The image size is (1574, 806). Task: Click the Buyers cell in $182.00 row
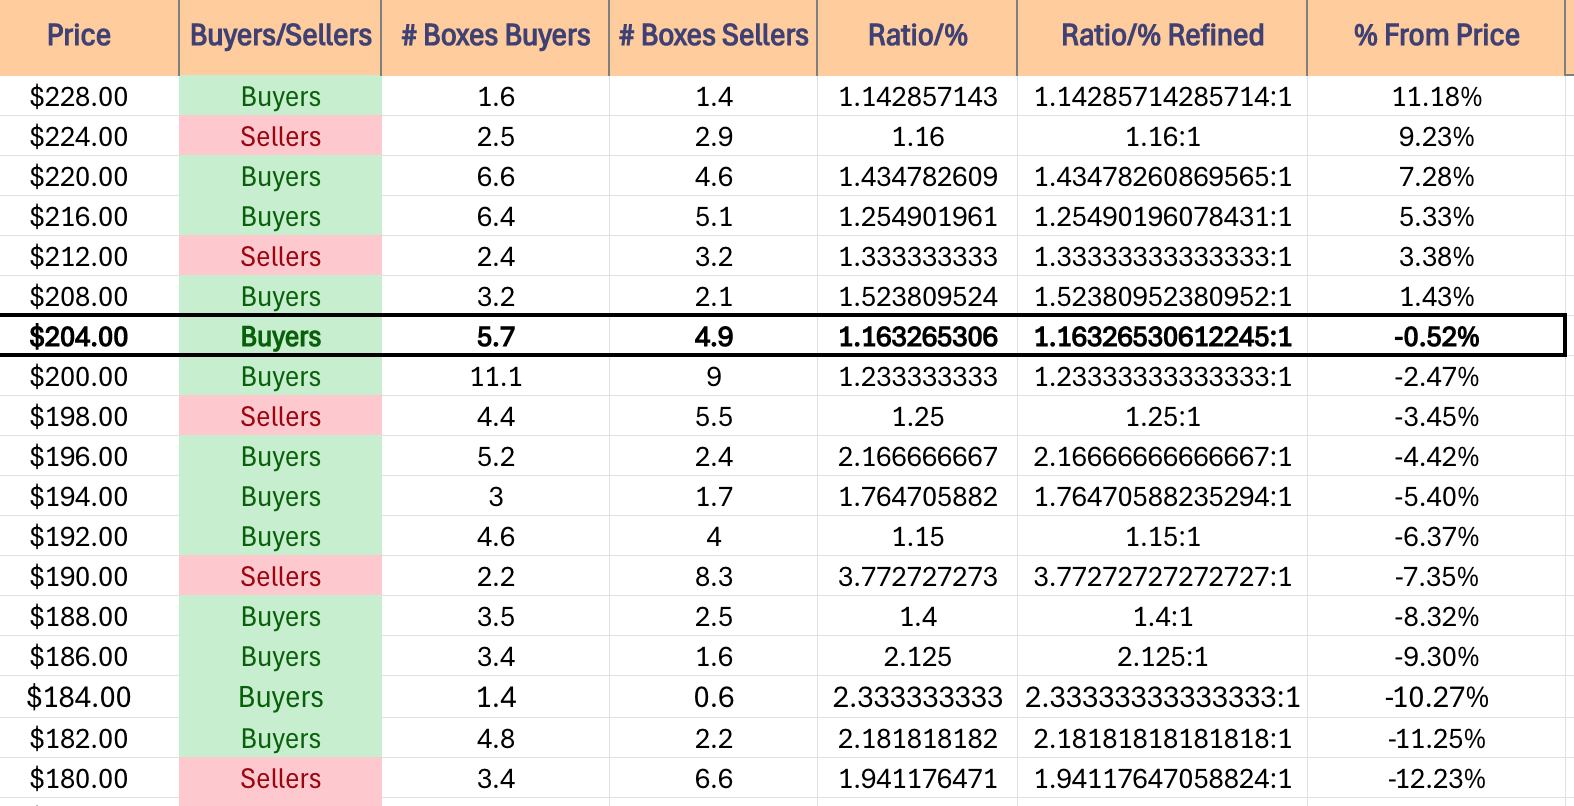coord(280,739)
